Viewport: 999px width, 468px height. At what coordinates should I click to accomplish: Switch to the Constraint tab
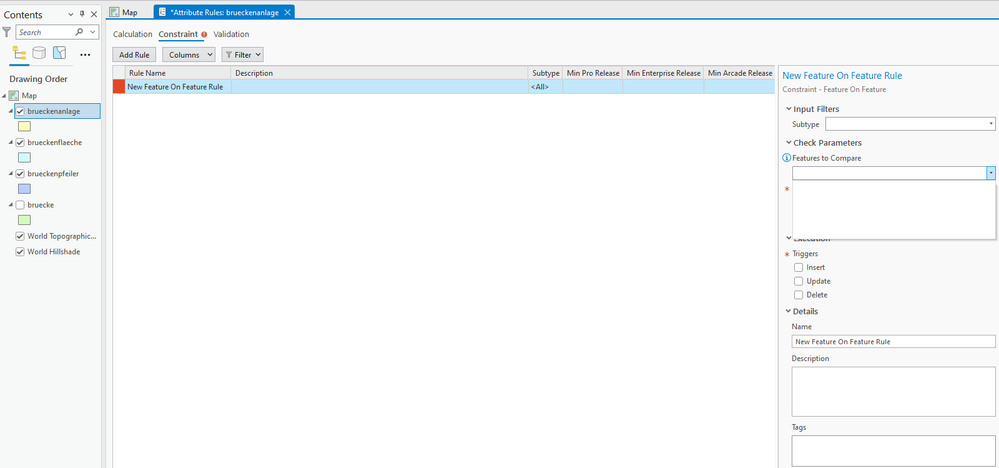click(178, 34)
